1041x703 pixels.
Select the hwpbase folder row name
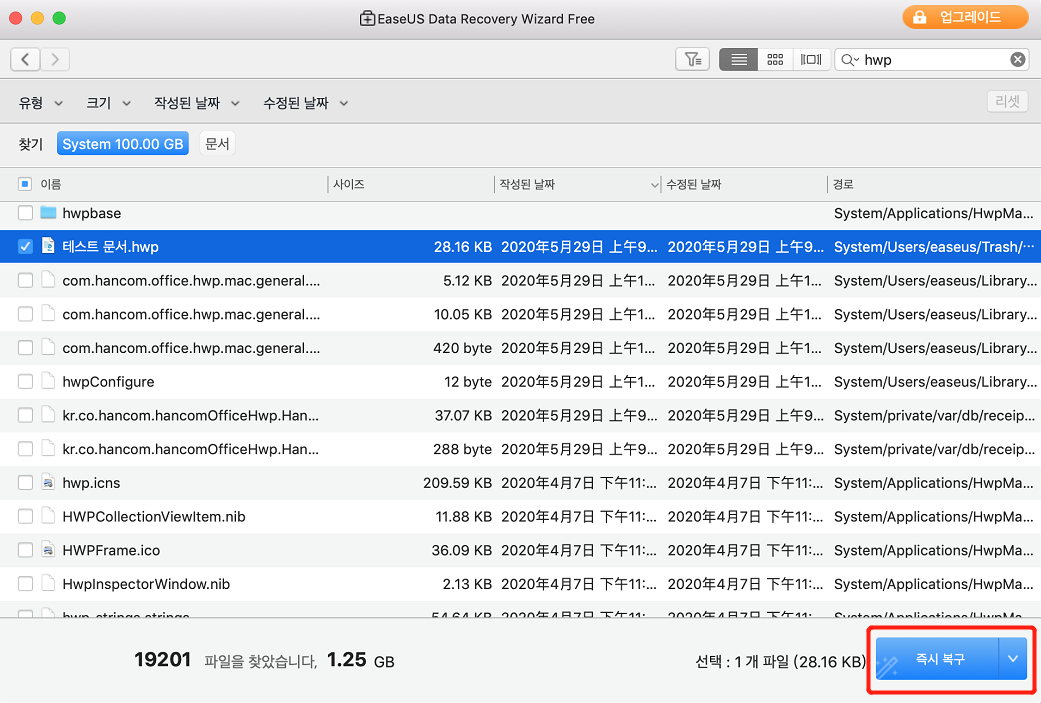pyautogui.click(x=92, y=212)
